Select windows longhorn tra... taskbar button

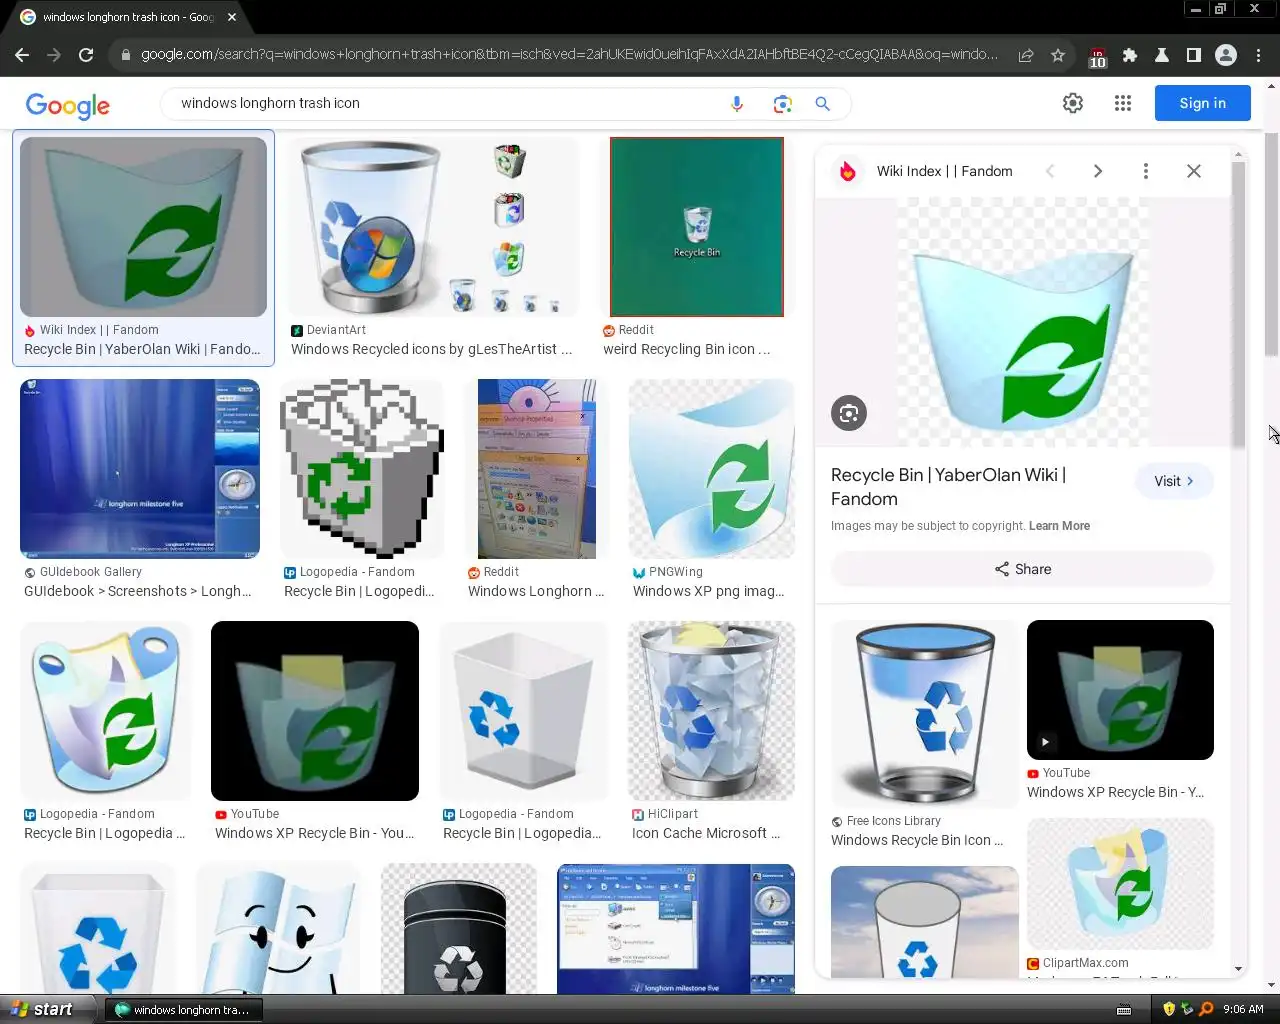pos(182,1010)
